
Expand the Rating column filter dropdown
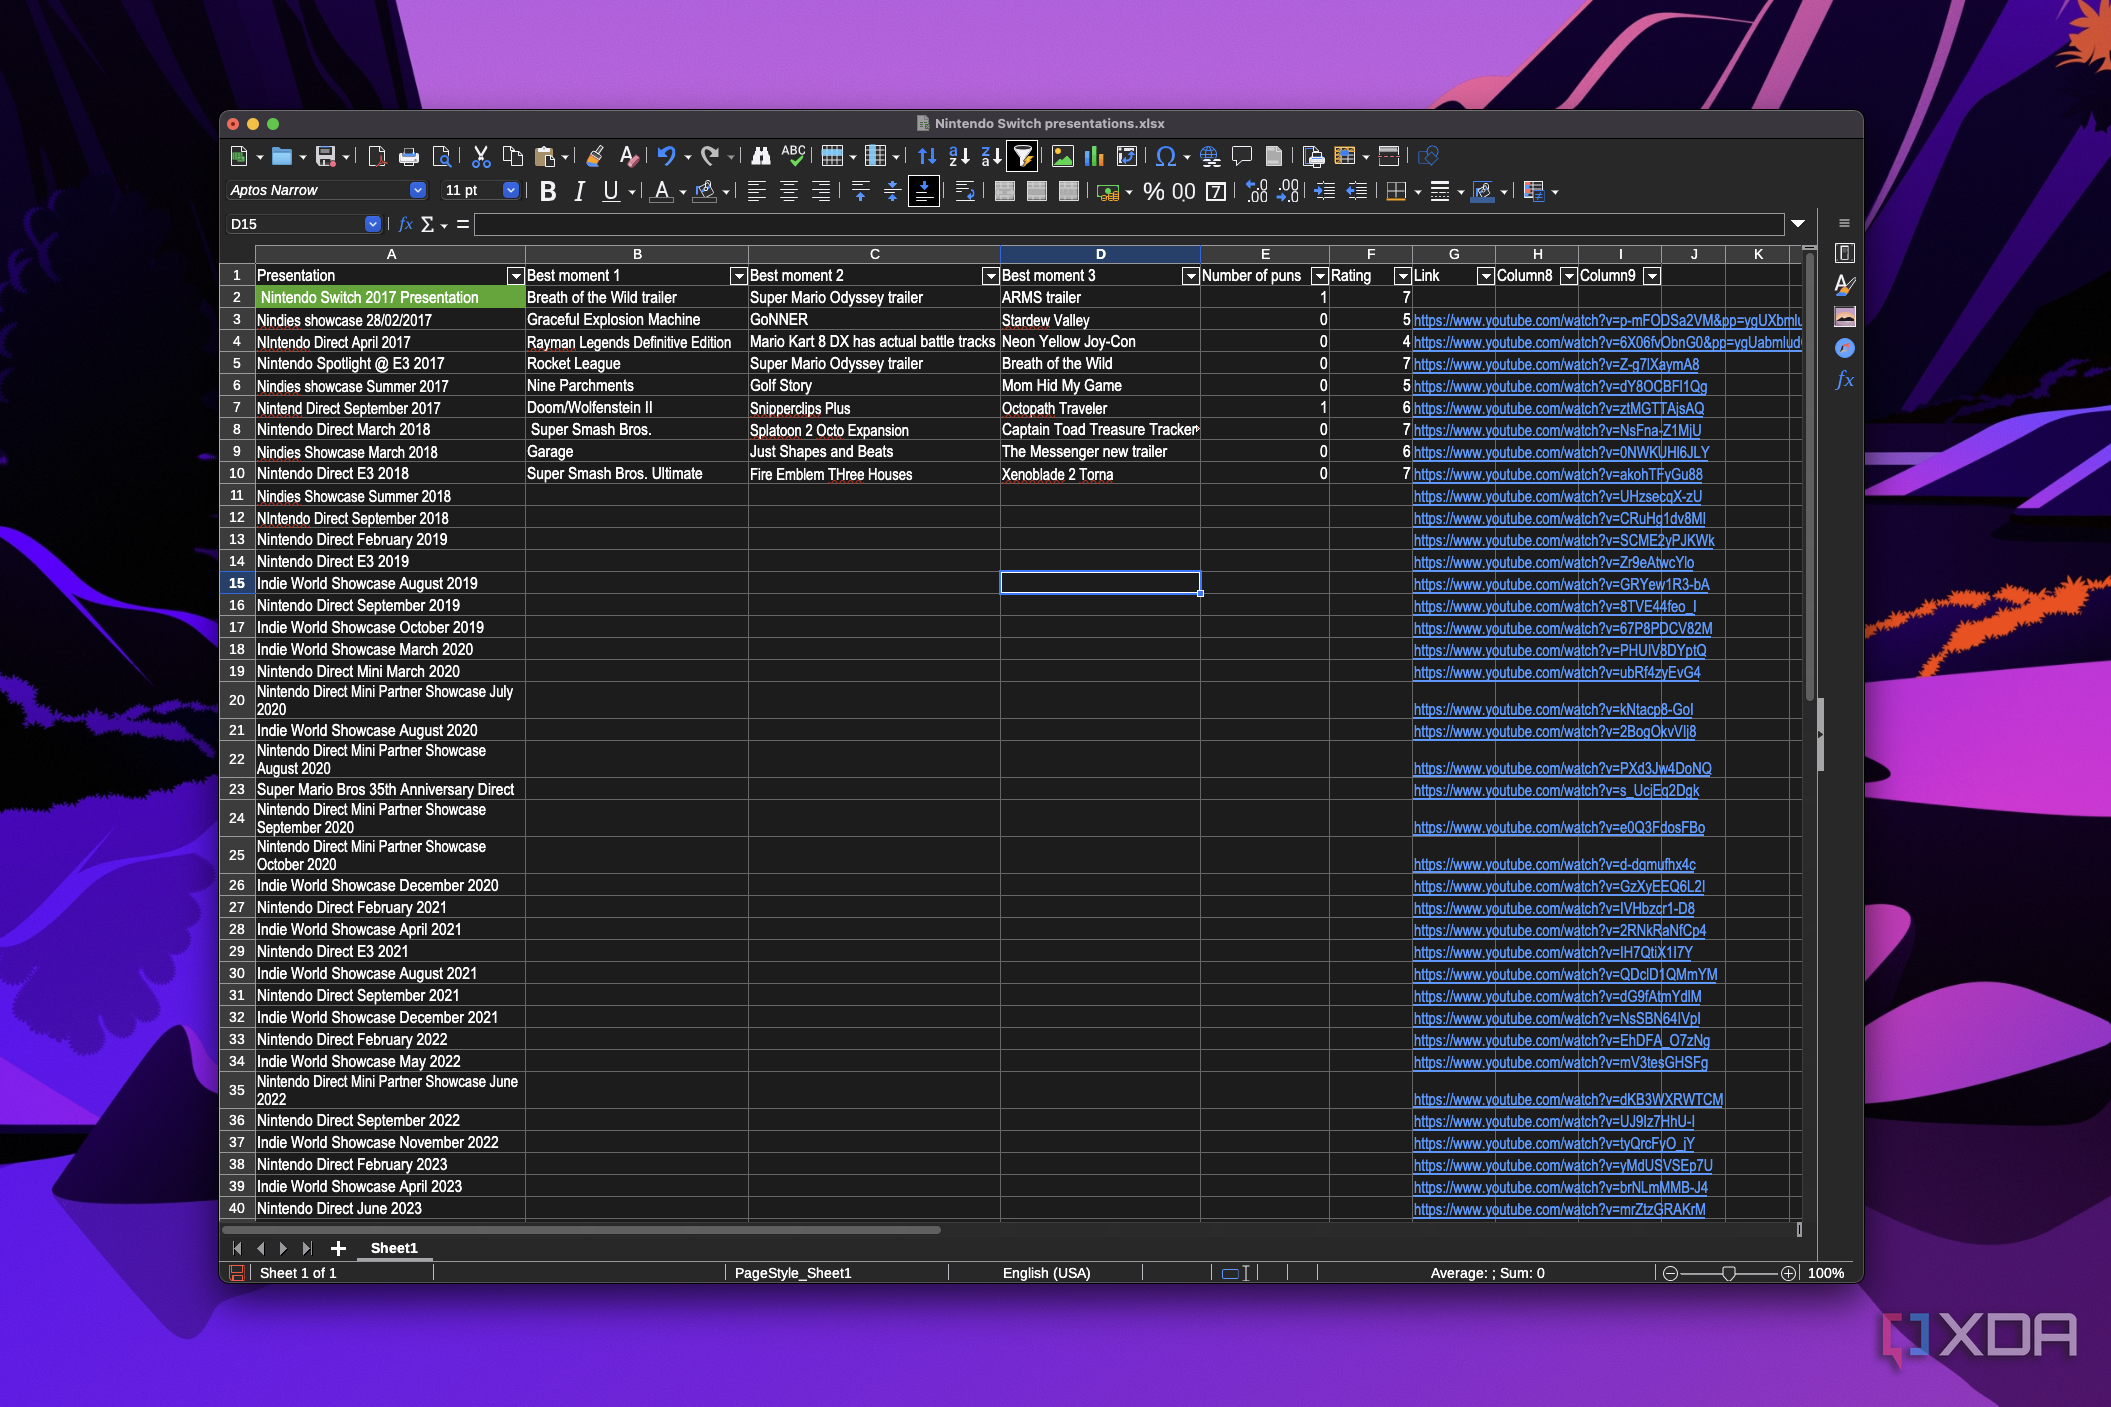(1402, 276)
